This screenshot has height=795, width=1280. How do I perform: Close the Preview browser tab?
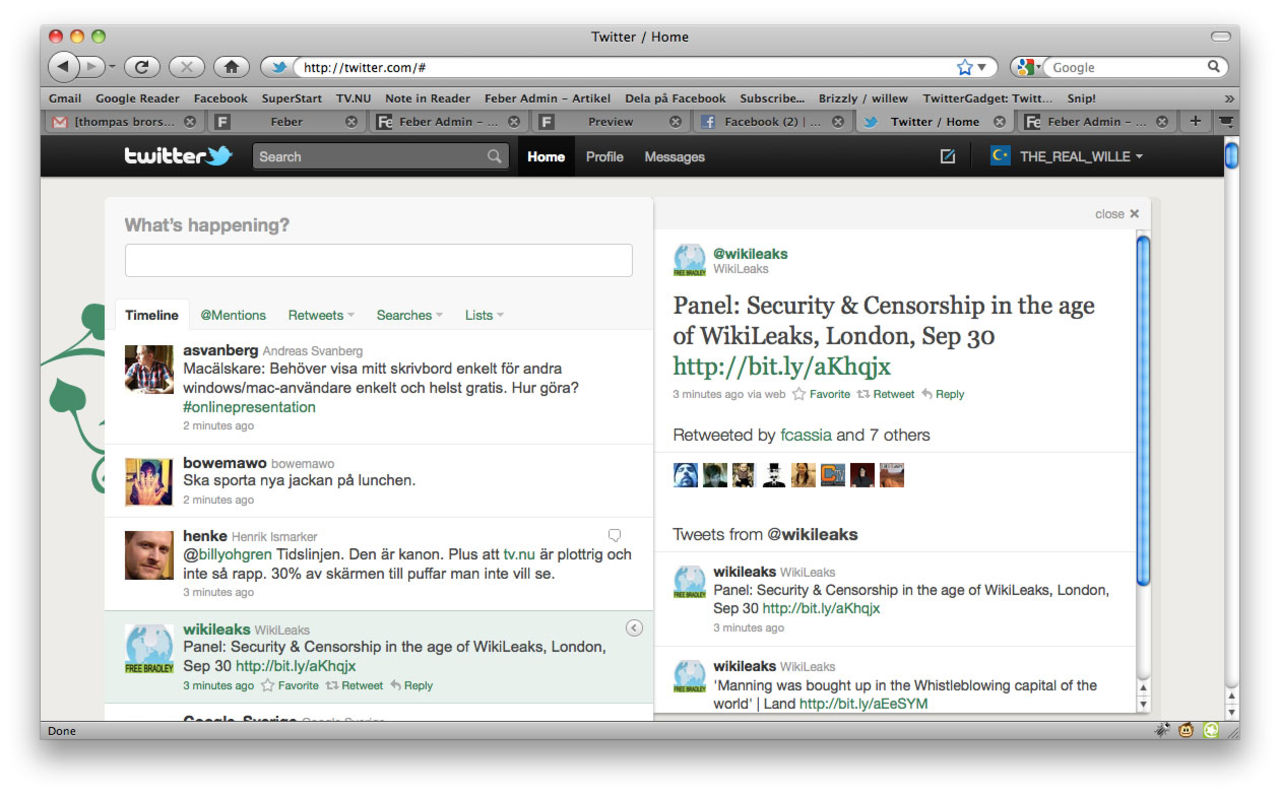(675, 122)
